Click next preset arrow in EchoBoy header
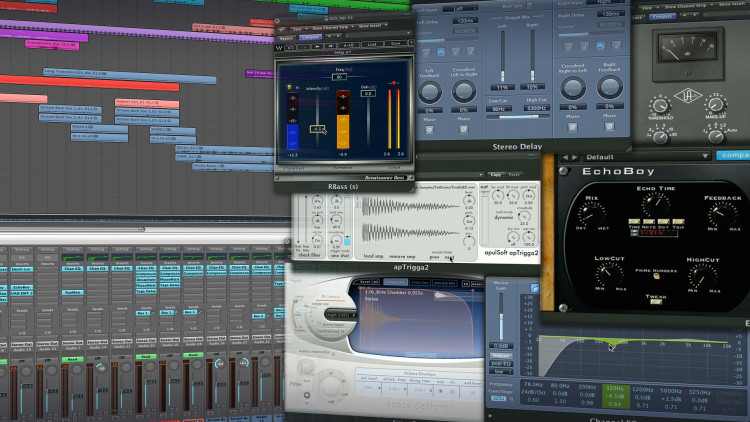Image resolution: width=750 pixels, height=422 pixels. click(x=574, y=157)
